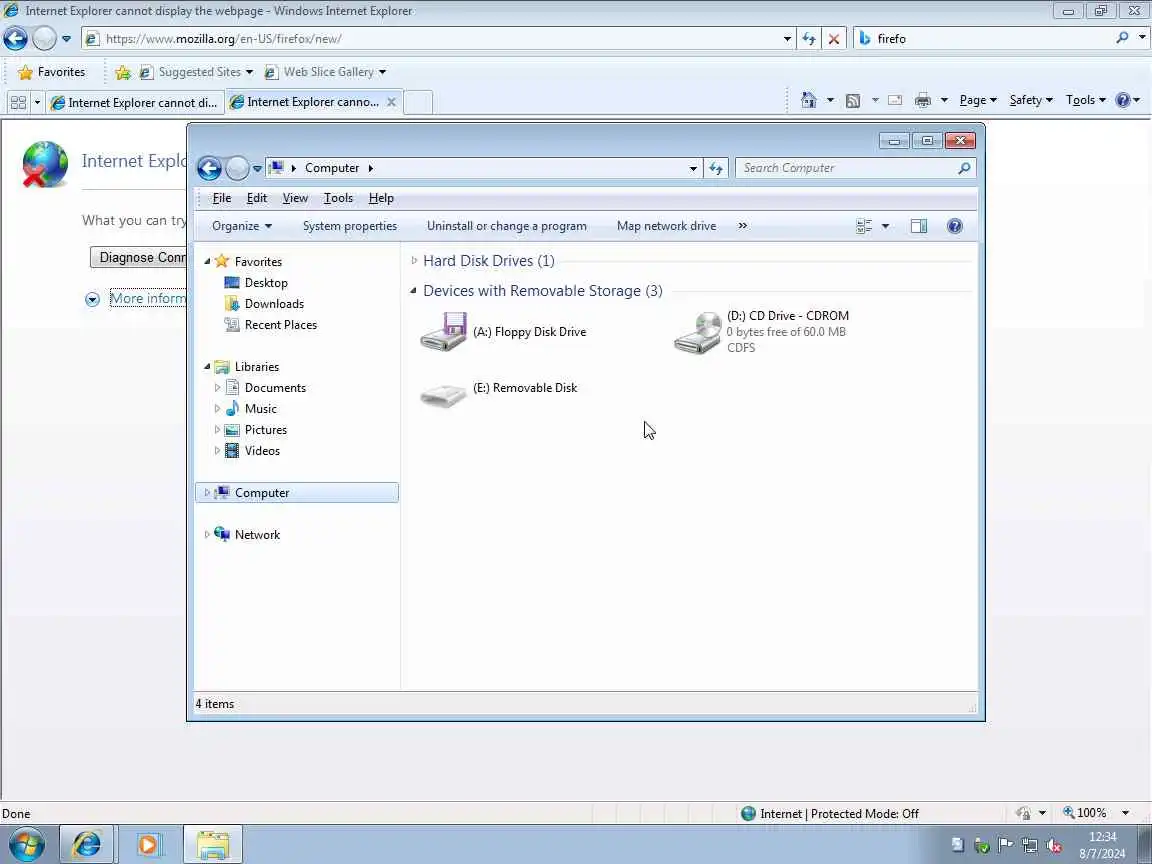Viewport: 1152px width, 864px height.
Task: Collapse the Favorites tree node
Action: (x=207, y=262)
